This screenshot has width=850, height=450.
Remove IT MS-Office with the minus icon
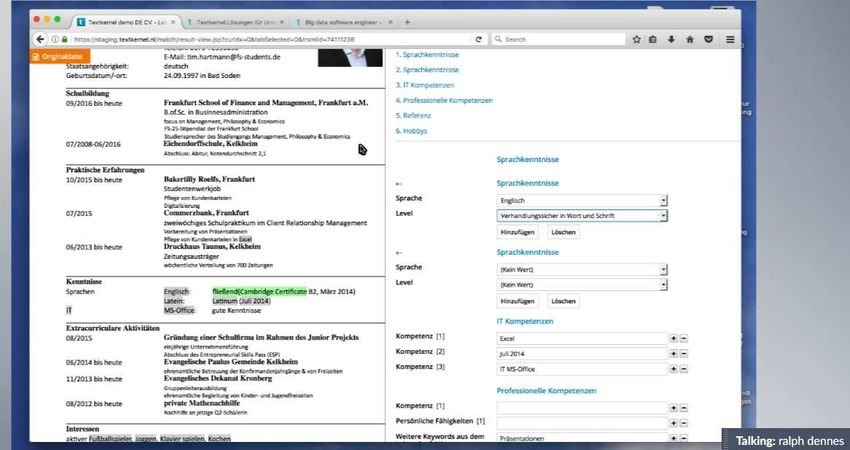coord(684,369)
